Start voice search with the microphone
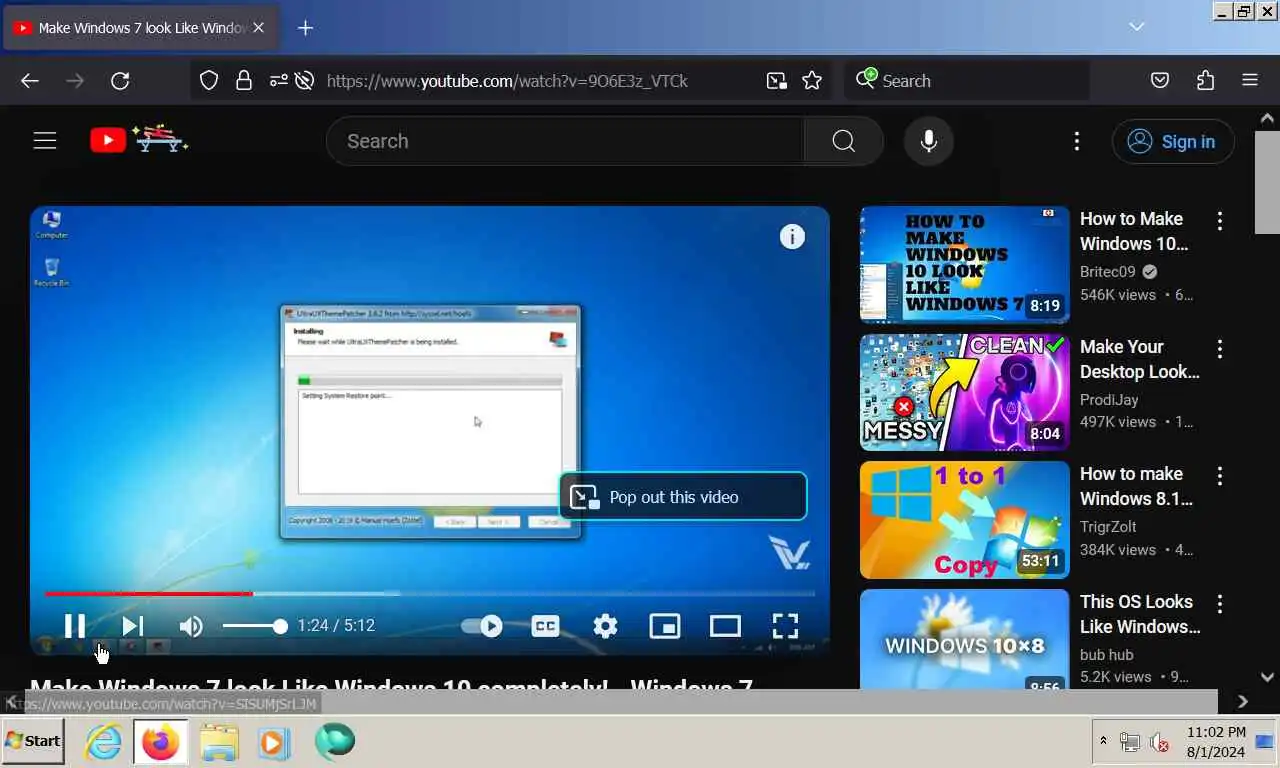 929,141
